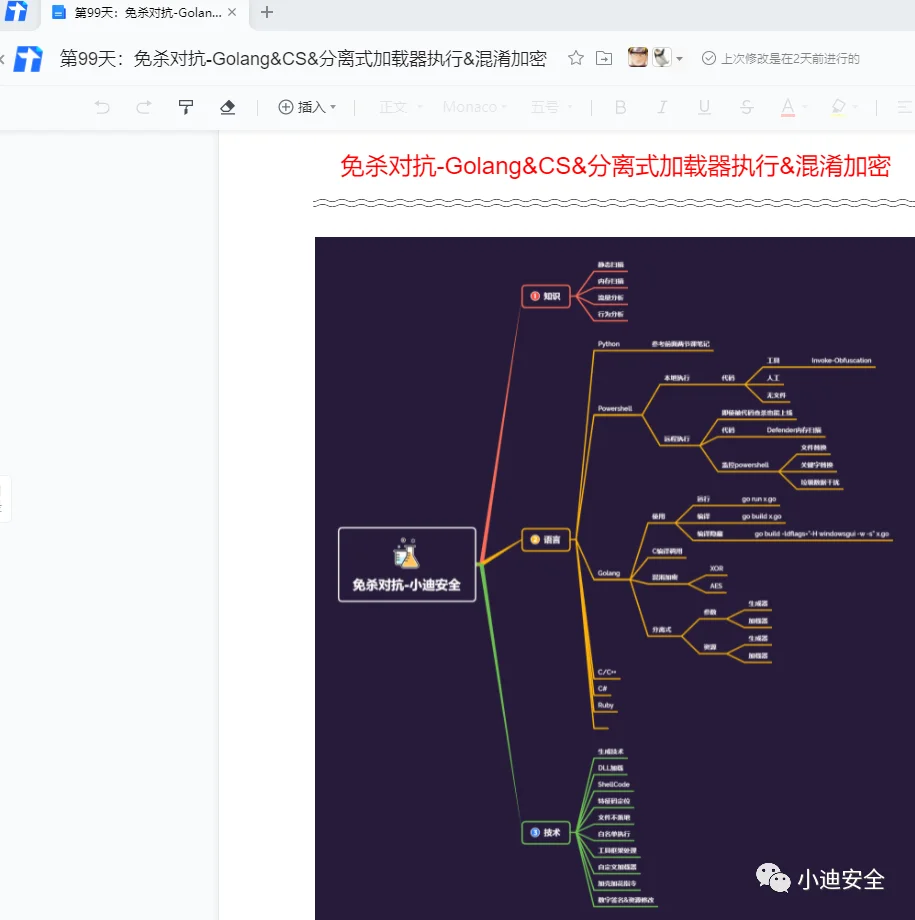
Task: Star this document as favorite
Action: pos(576,58)
